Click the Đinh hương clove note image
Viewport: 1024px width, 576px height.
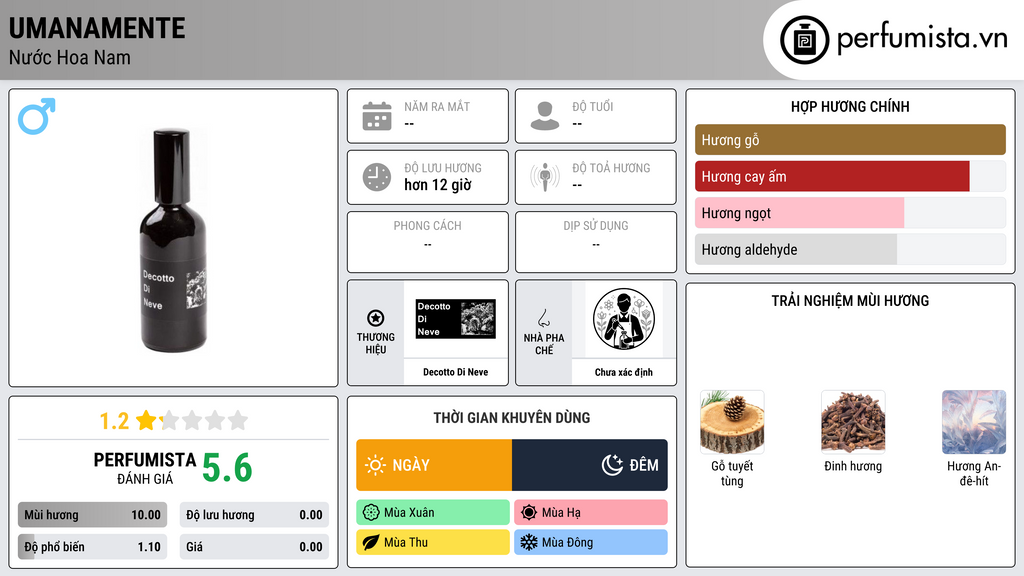[853, 422]
